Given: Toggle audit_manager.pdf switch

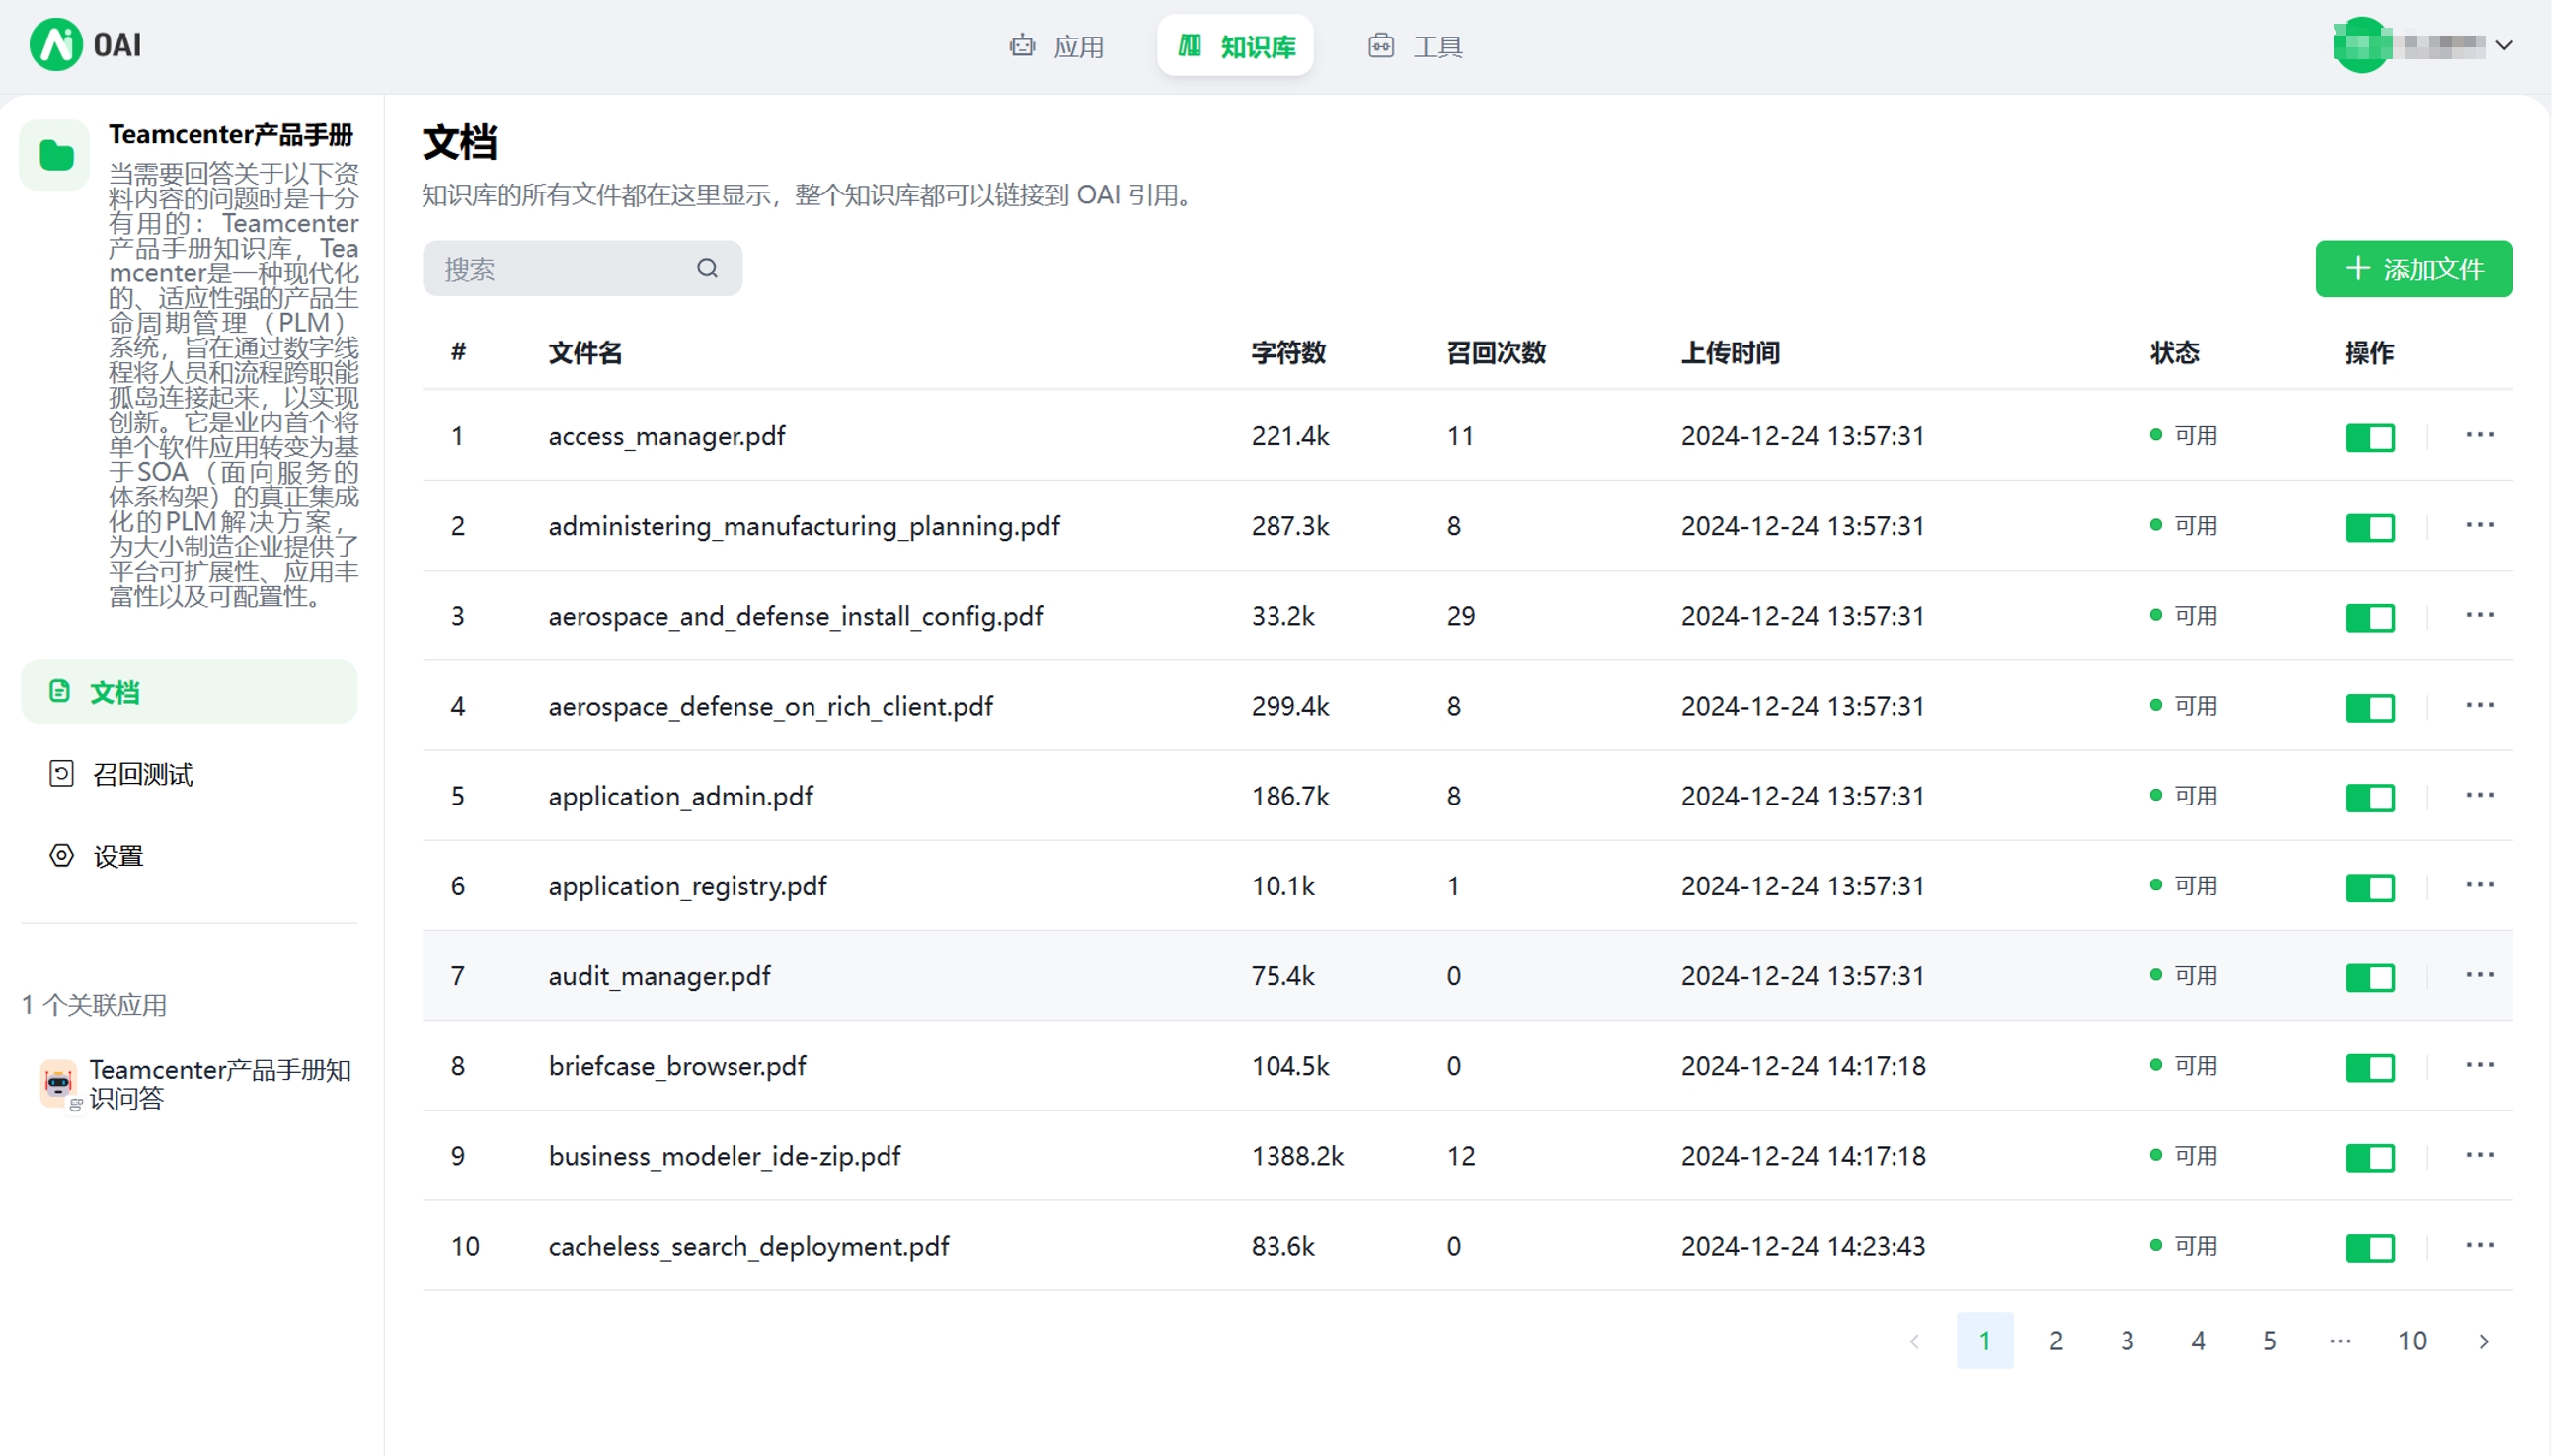Looking at the screenshot, I should coord(2370,977).
